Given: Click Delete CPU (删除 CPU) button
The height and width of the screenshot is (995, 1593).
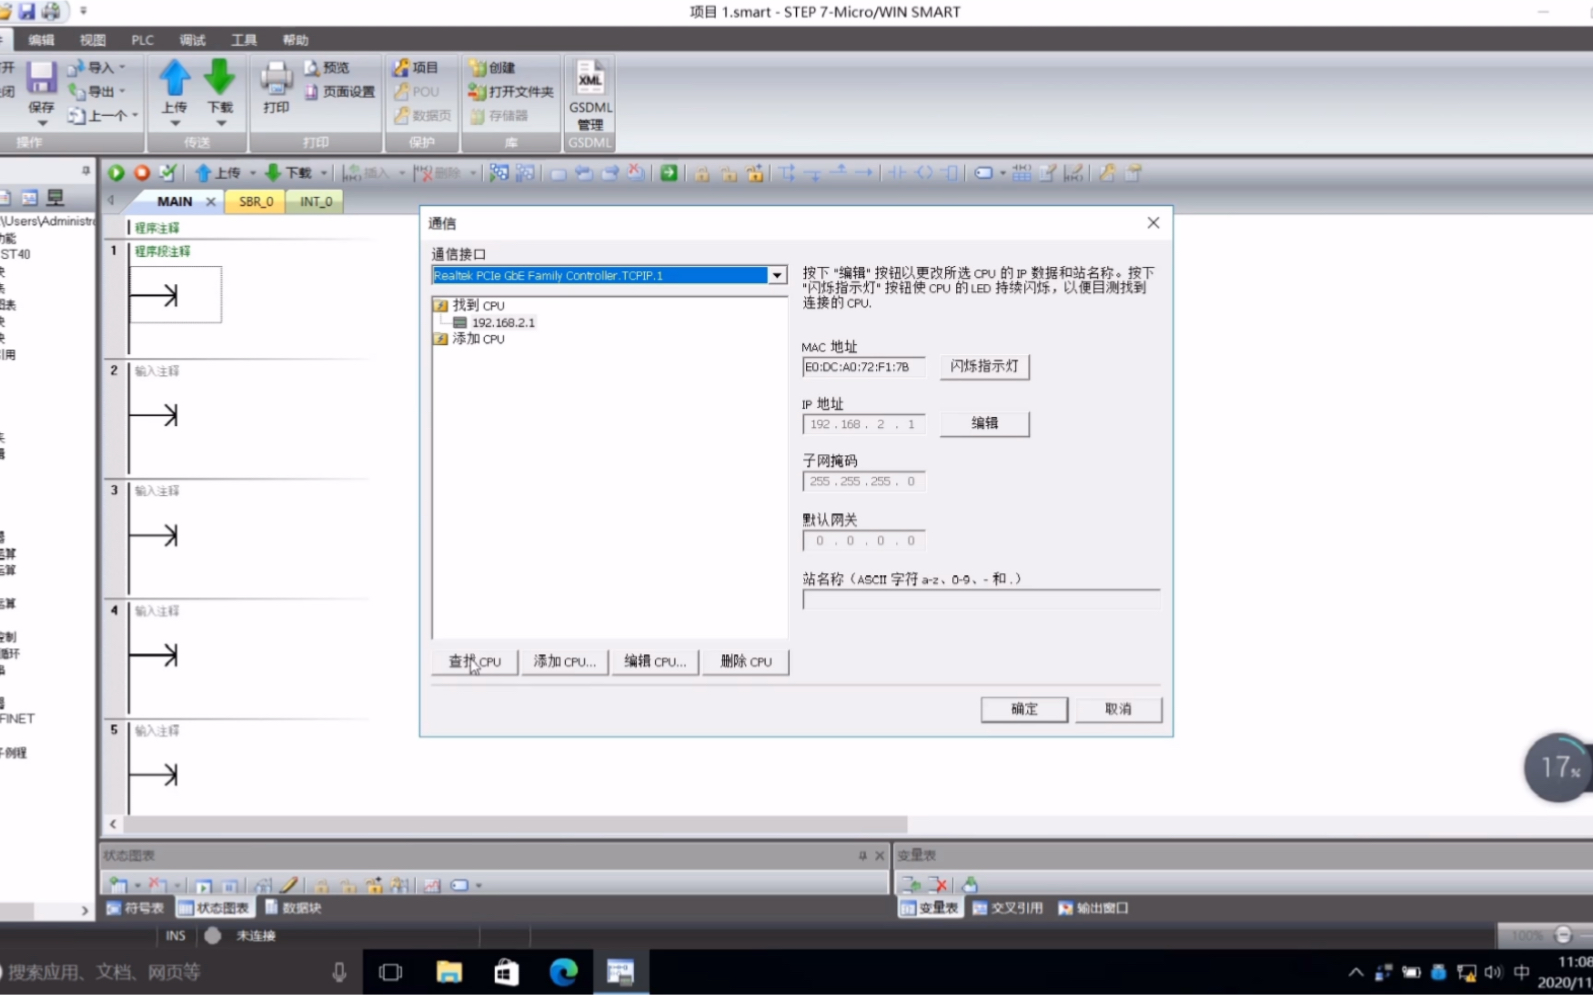Looking at the screenshot, I should [x=746, y=662].
